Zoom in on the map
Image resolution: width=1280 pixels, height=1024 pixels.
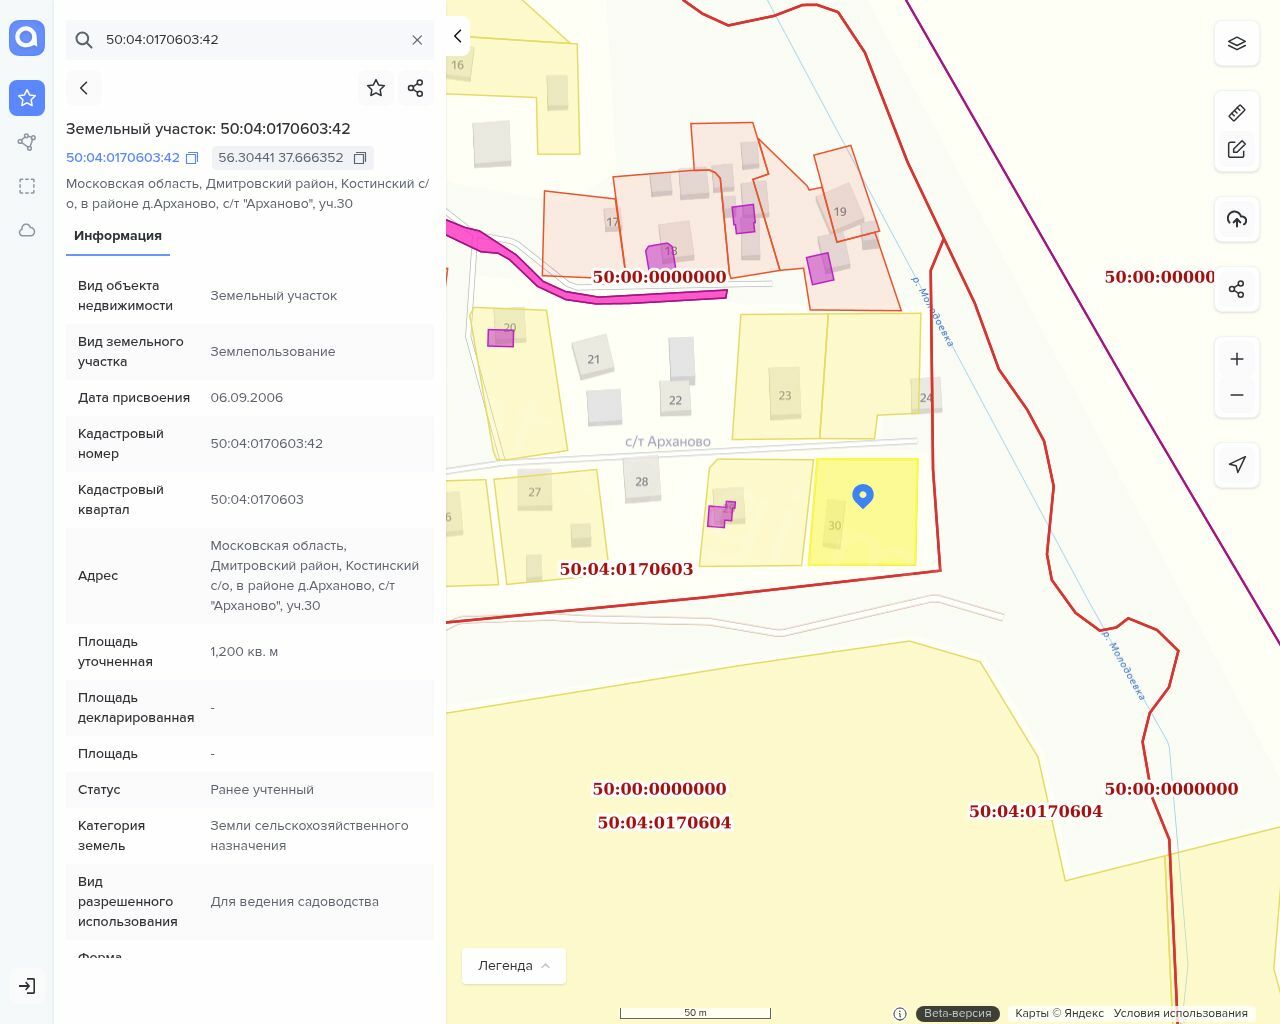point(1237,359)
